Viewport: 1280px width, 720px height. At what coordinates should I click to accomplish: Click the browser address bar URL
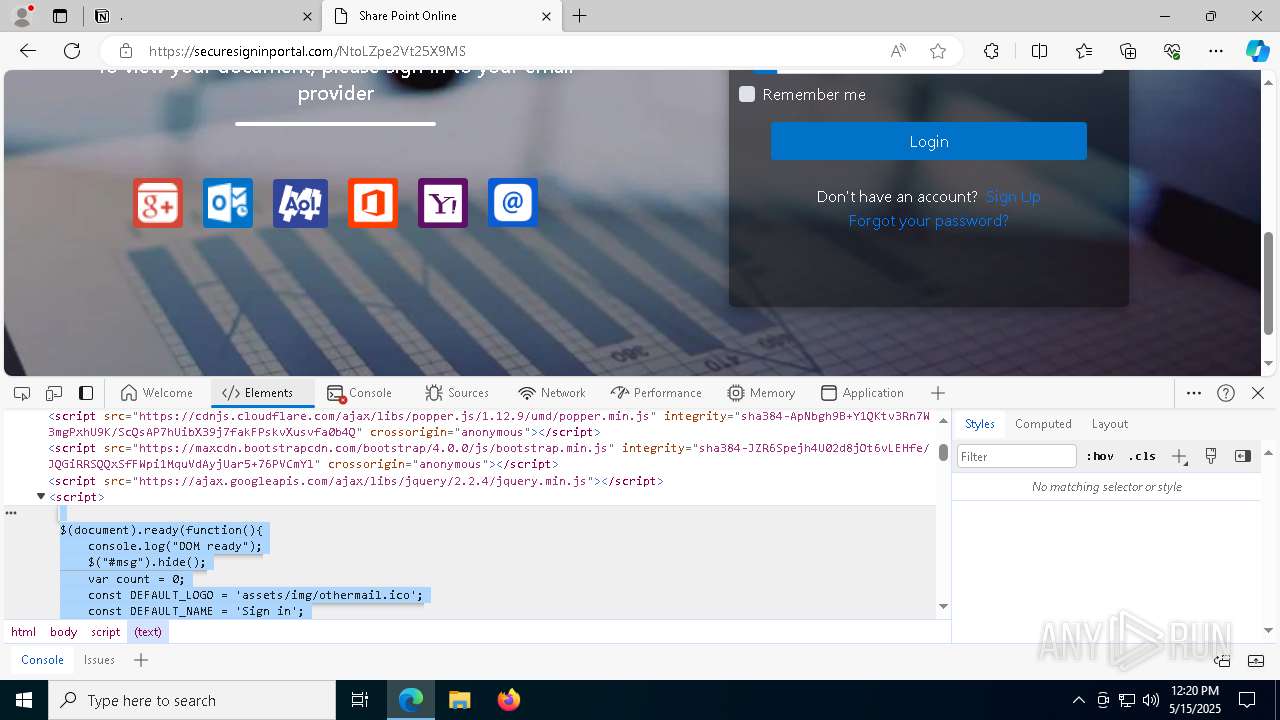coord(308,51)
